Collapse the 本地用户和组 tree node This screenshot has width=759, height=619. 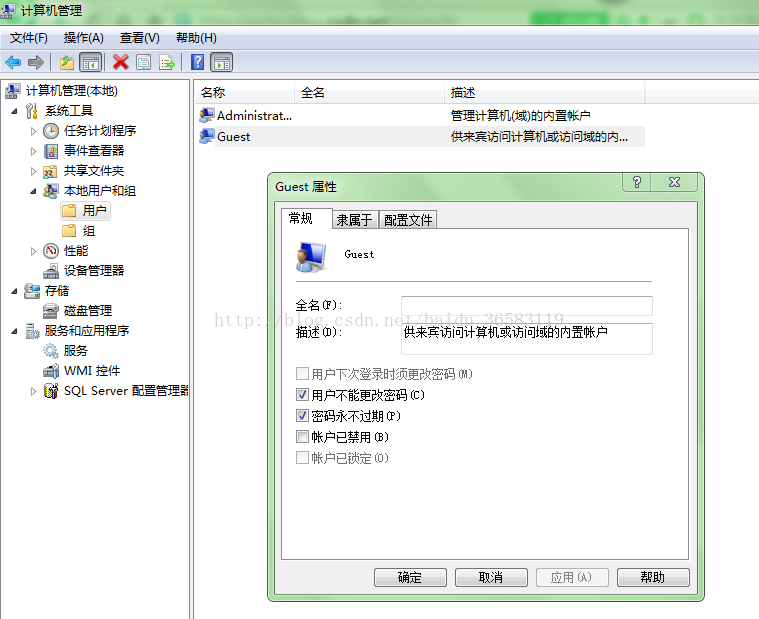33,192
